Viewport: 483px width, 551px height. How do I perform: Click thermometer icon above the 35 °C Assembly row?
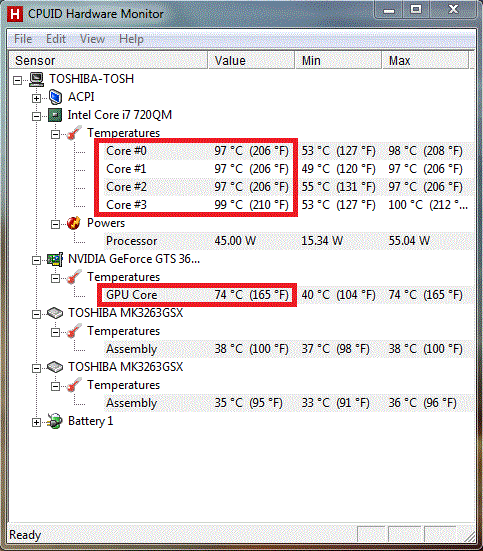coord(74,385)
